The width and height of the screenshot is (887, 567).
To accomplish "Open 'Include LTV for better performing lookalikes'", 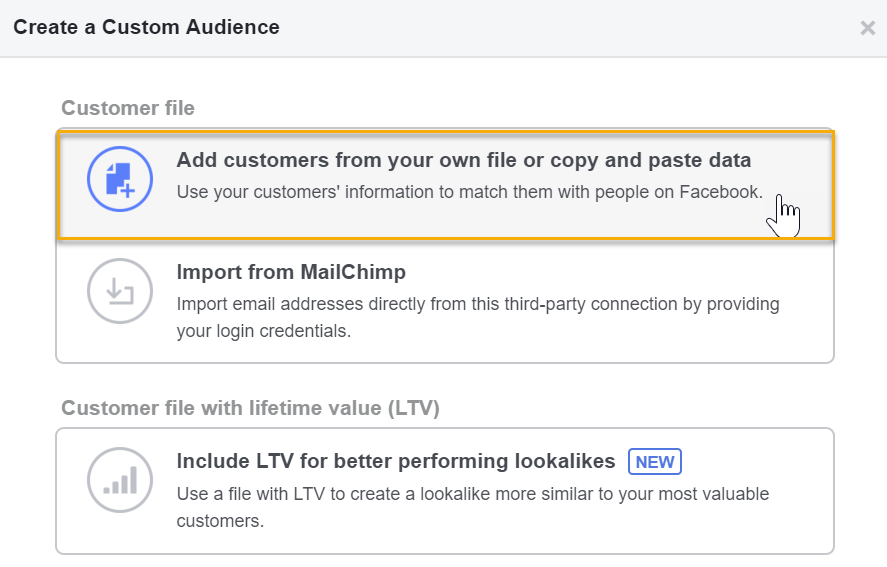I will tap(395, 461).
